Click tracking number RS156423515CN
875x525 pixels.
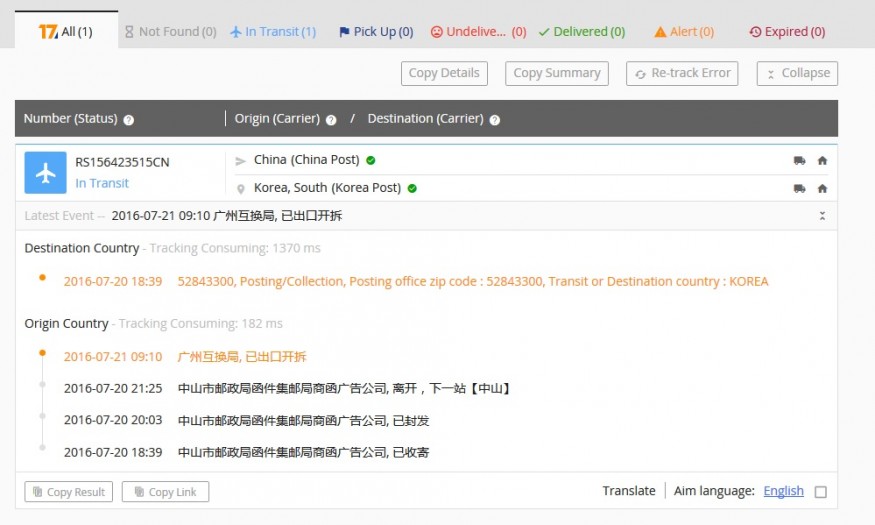(122, 162)
